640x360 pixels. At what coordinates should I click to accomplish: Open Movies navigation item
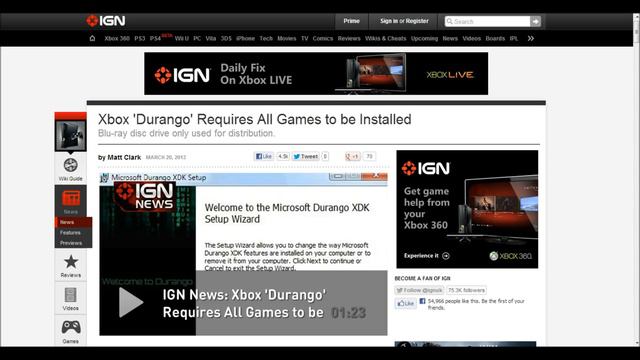pos(287,38)
